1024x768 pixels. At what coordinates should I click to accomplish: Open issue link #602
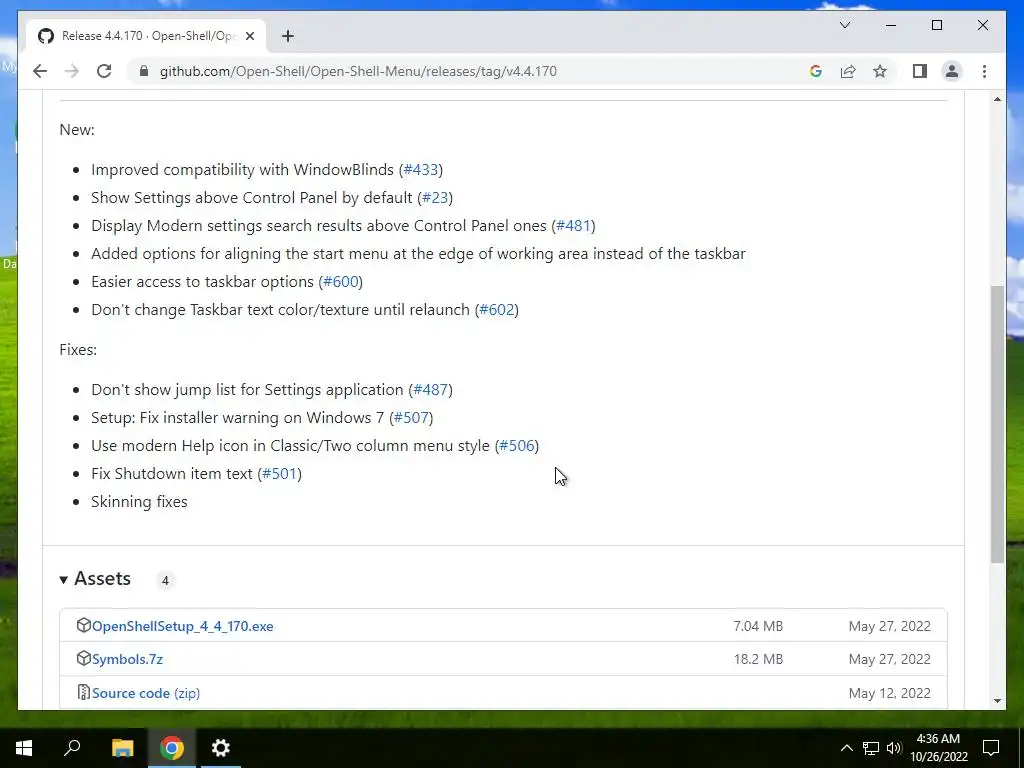point(497,310)
